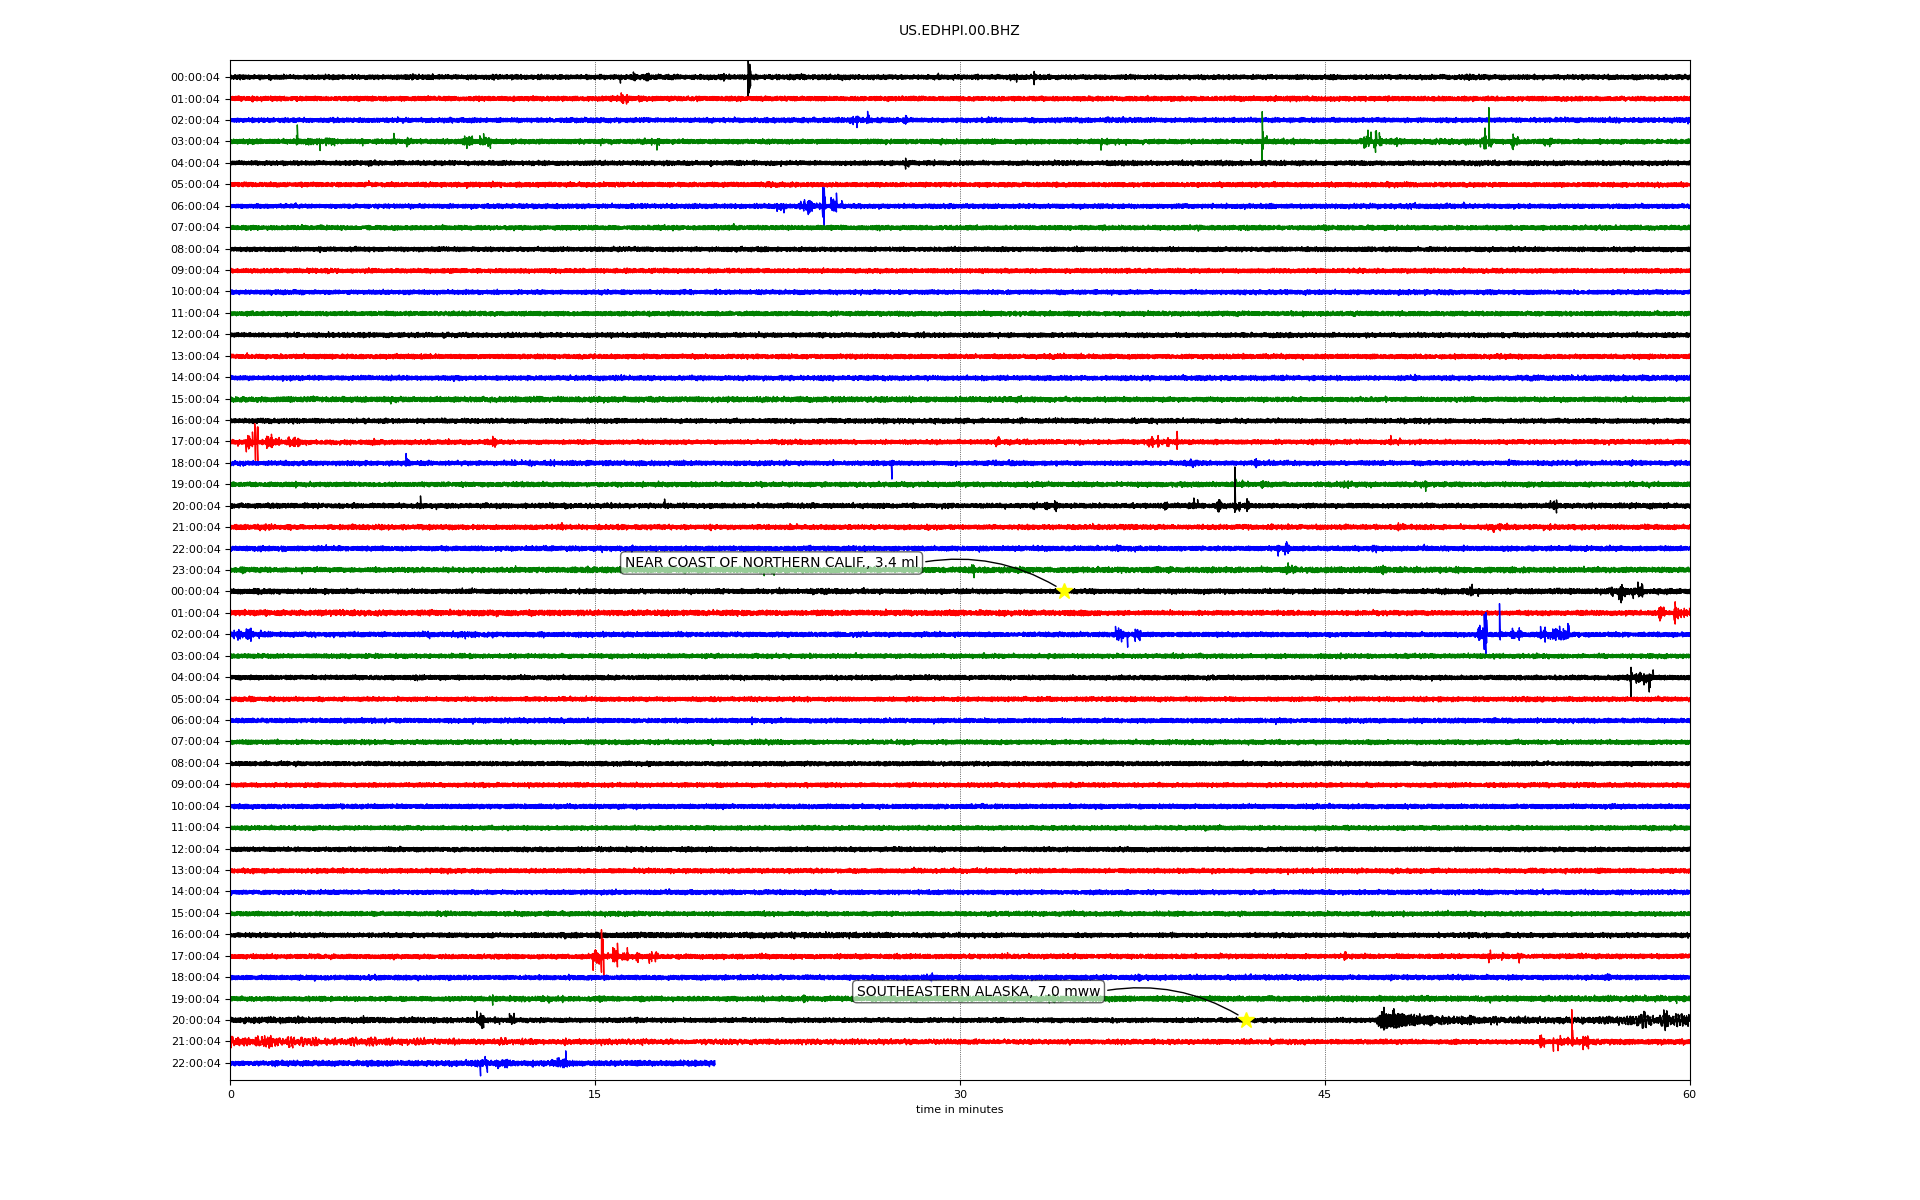Click the yellow star on Northern California event
This screenshot has width=1920, height=1200.
point(1064,591)
